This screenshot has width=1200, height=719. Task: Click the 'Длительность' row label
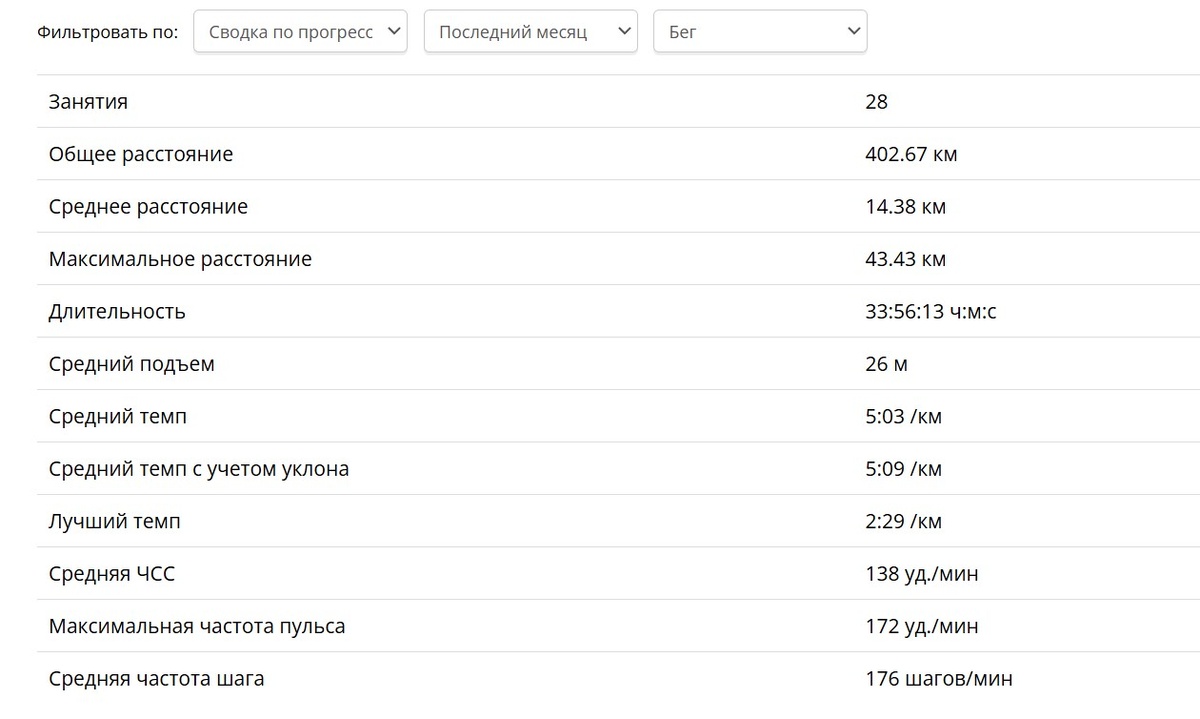pyautogui.click(x=117, y=311)
